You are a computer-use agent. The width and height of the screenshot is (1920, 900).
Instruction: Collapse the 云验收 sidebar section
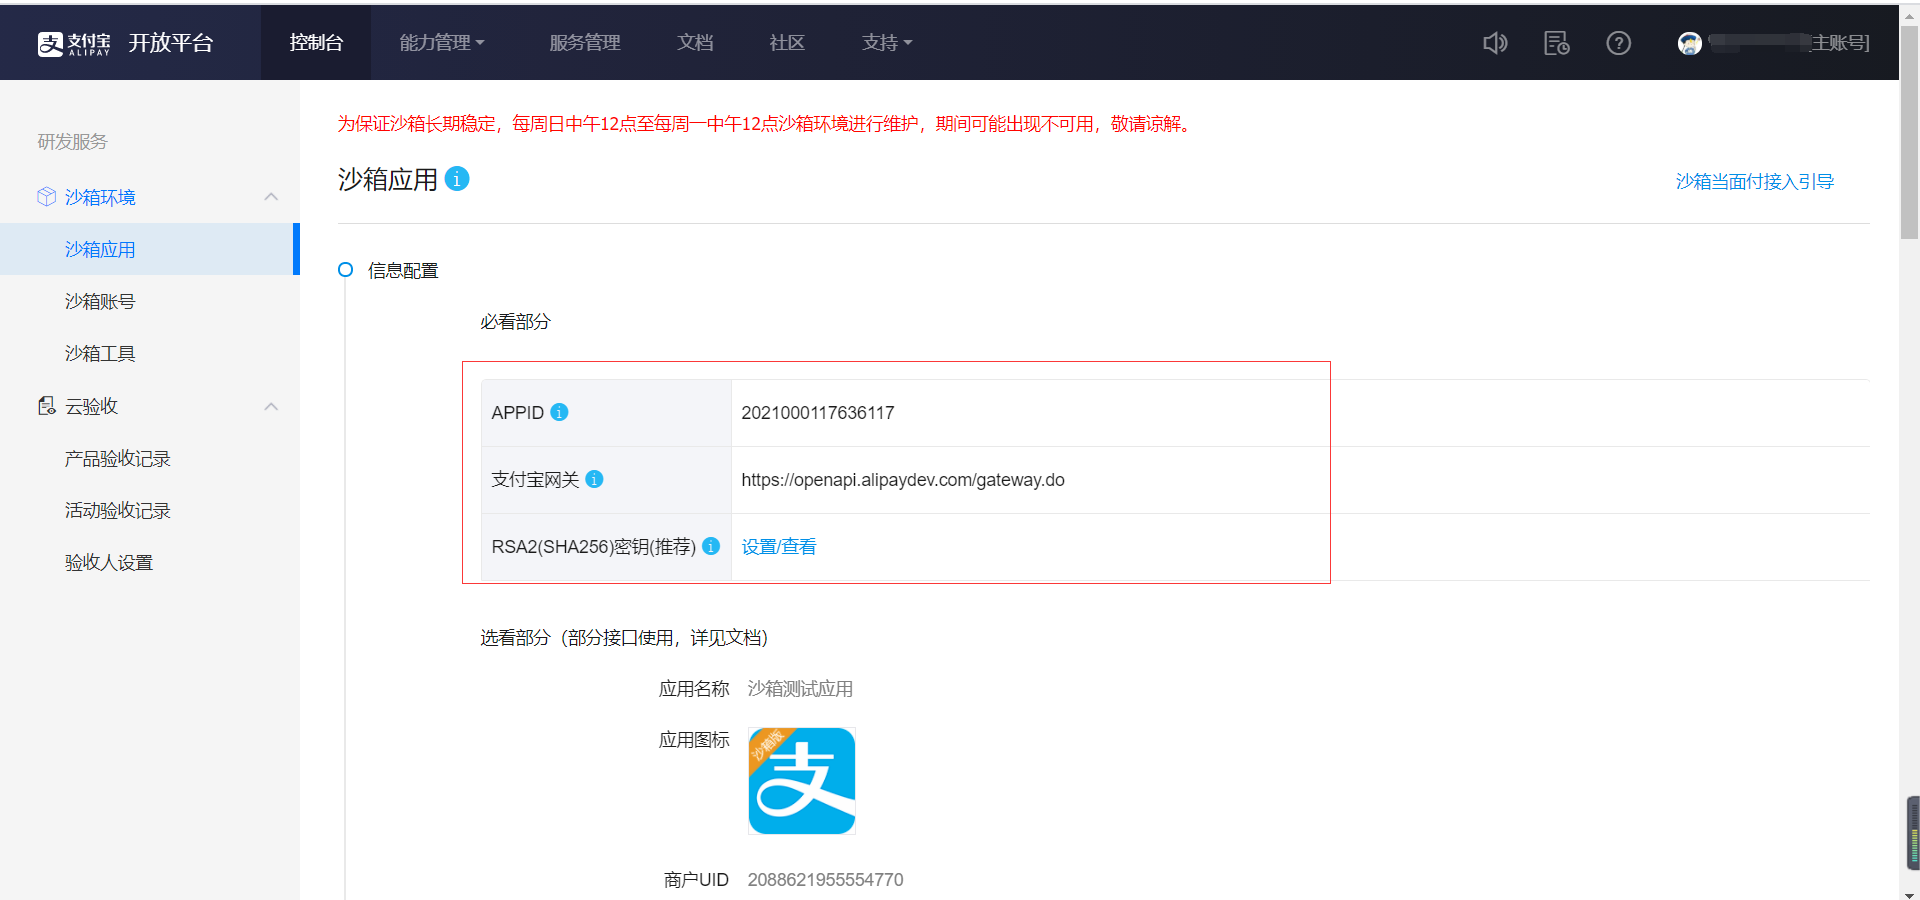pyautogui.click(x=271, y=406)
